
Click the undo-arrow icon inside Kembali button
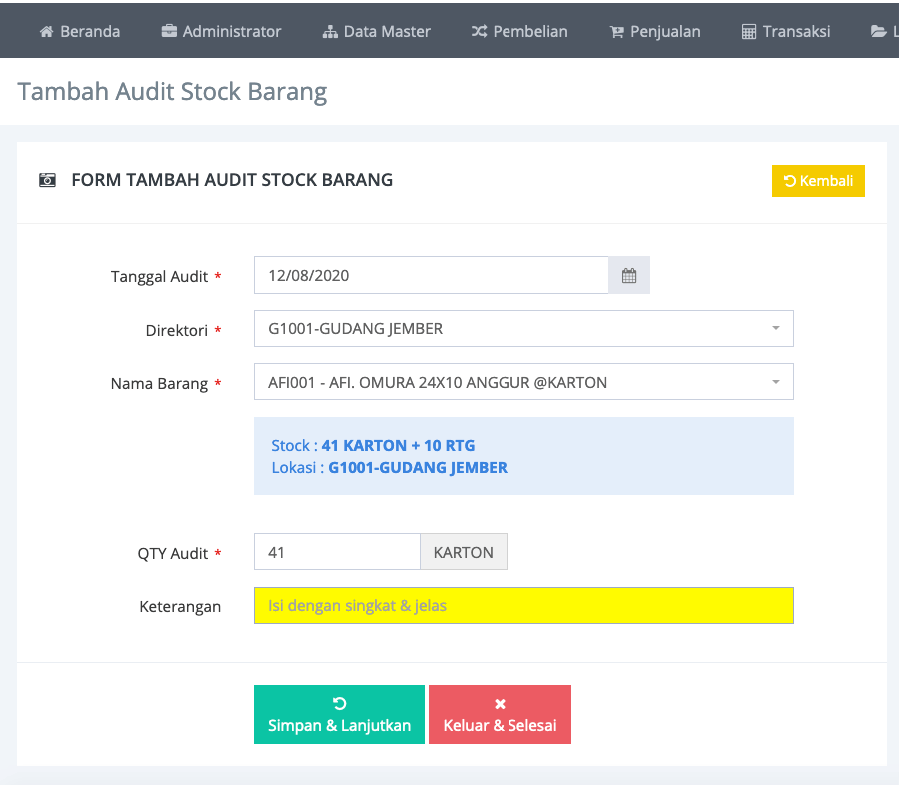pyautogui.click(x=792, y=181)
